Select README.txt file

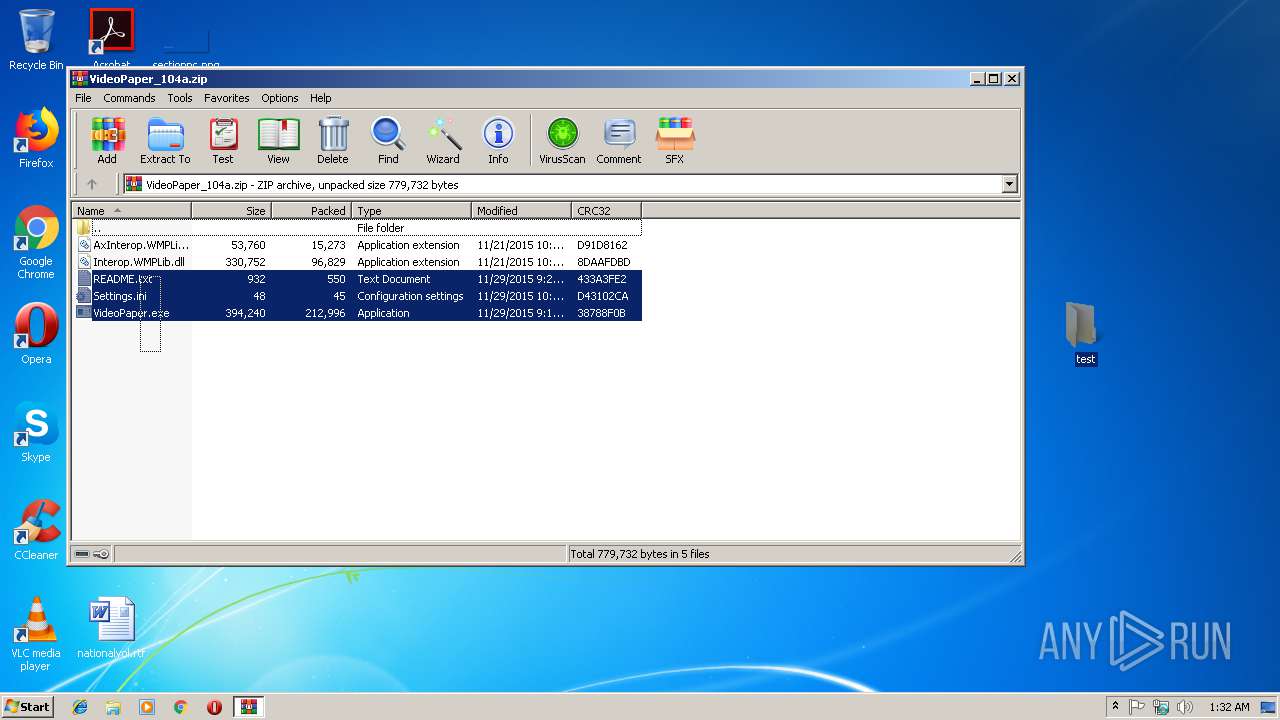(358, 279)
